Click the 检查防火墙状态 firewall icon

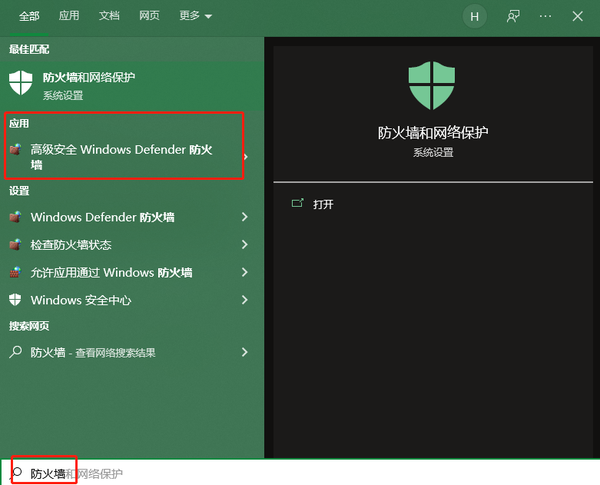tap(15, 245)
